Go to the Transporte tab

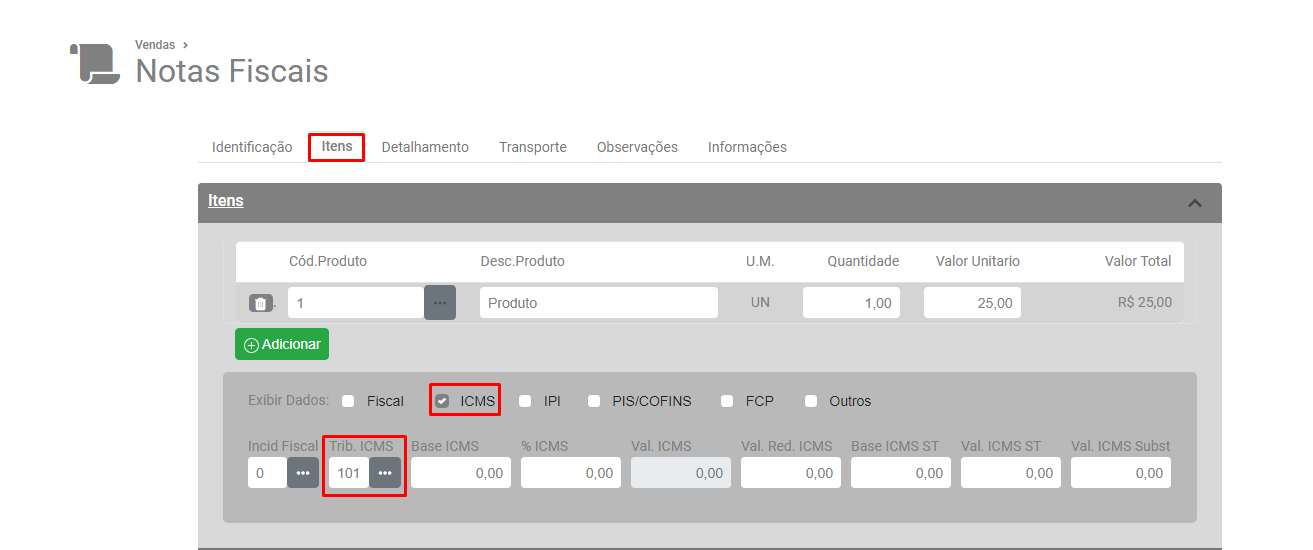[x=533, y=147]
